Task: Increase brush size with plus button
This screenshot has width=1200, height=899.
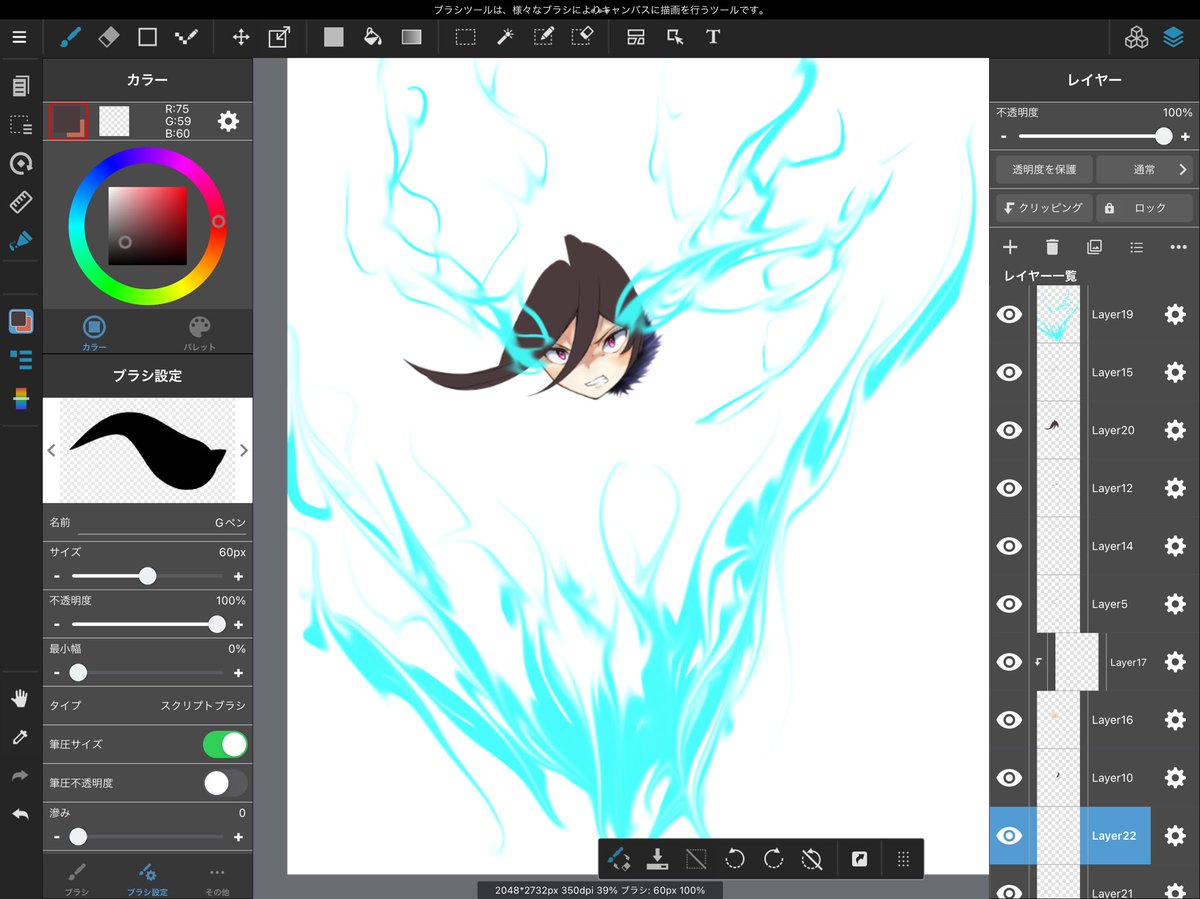Action: tap(238, 576)
